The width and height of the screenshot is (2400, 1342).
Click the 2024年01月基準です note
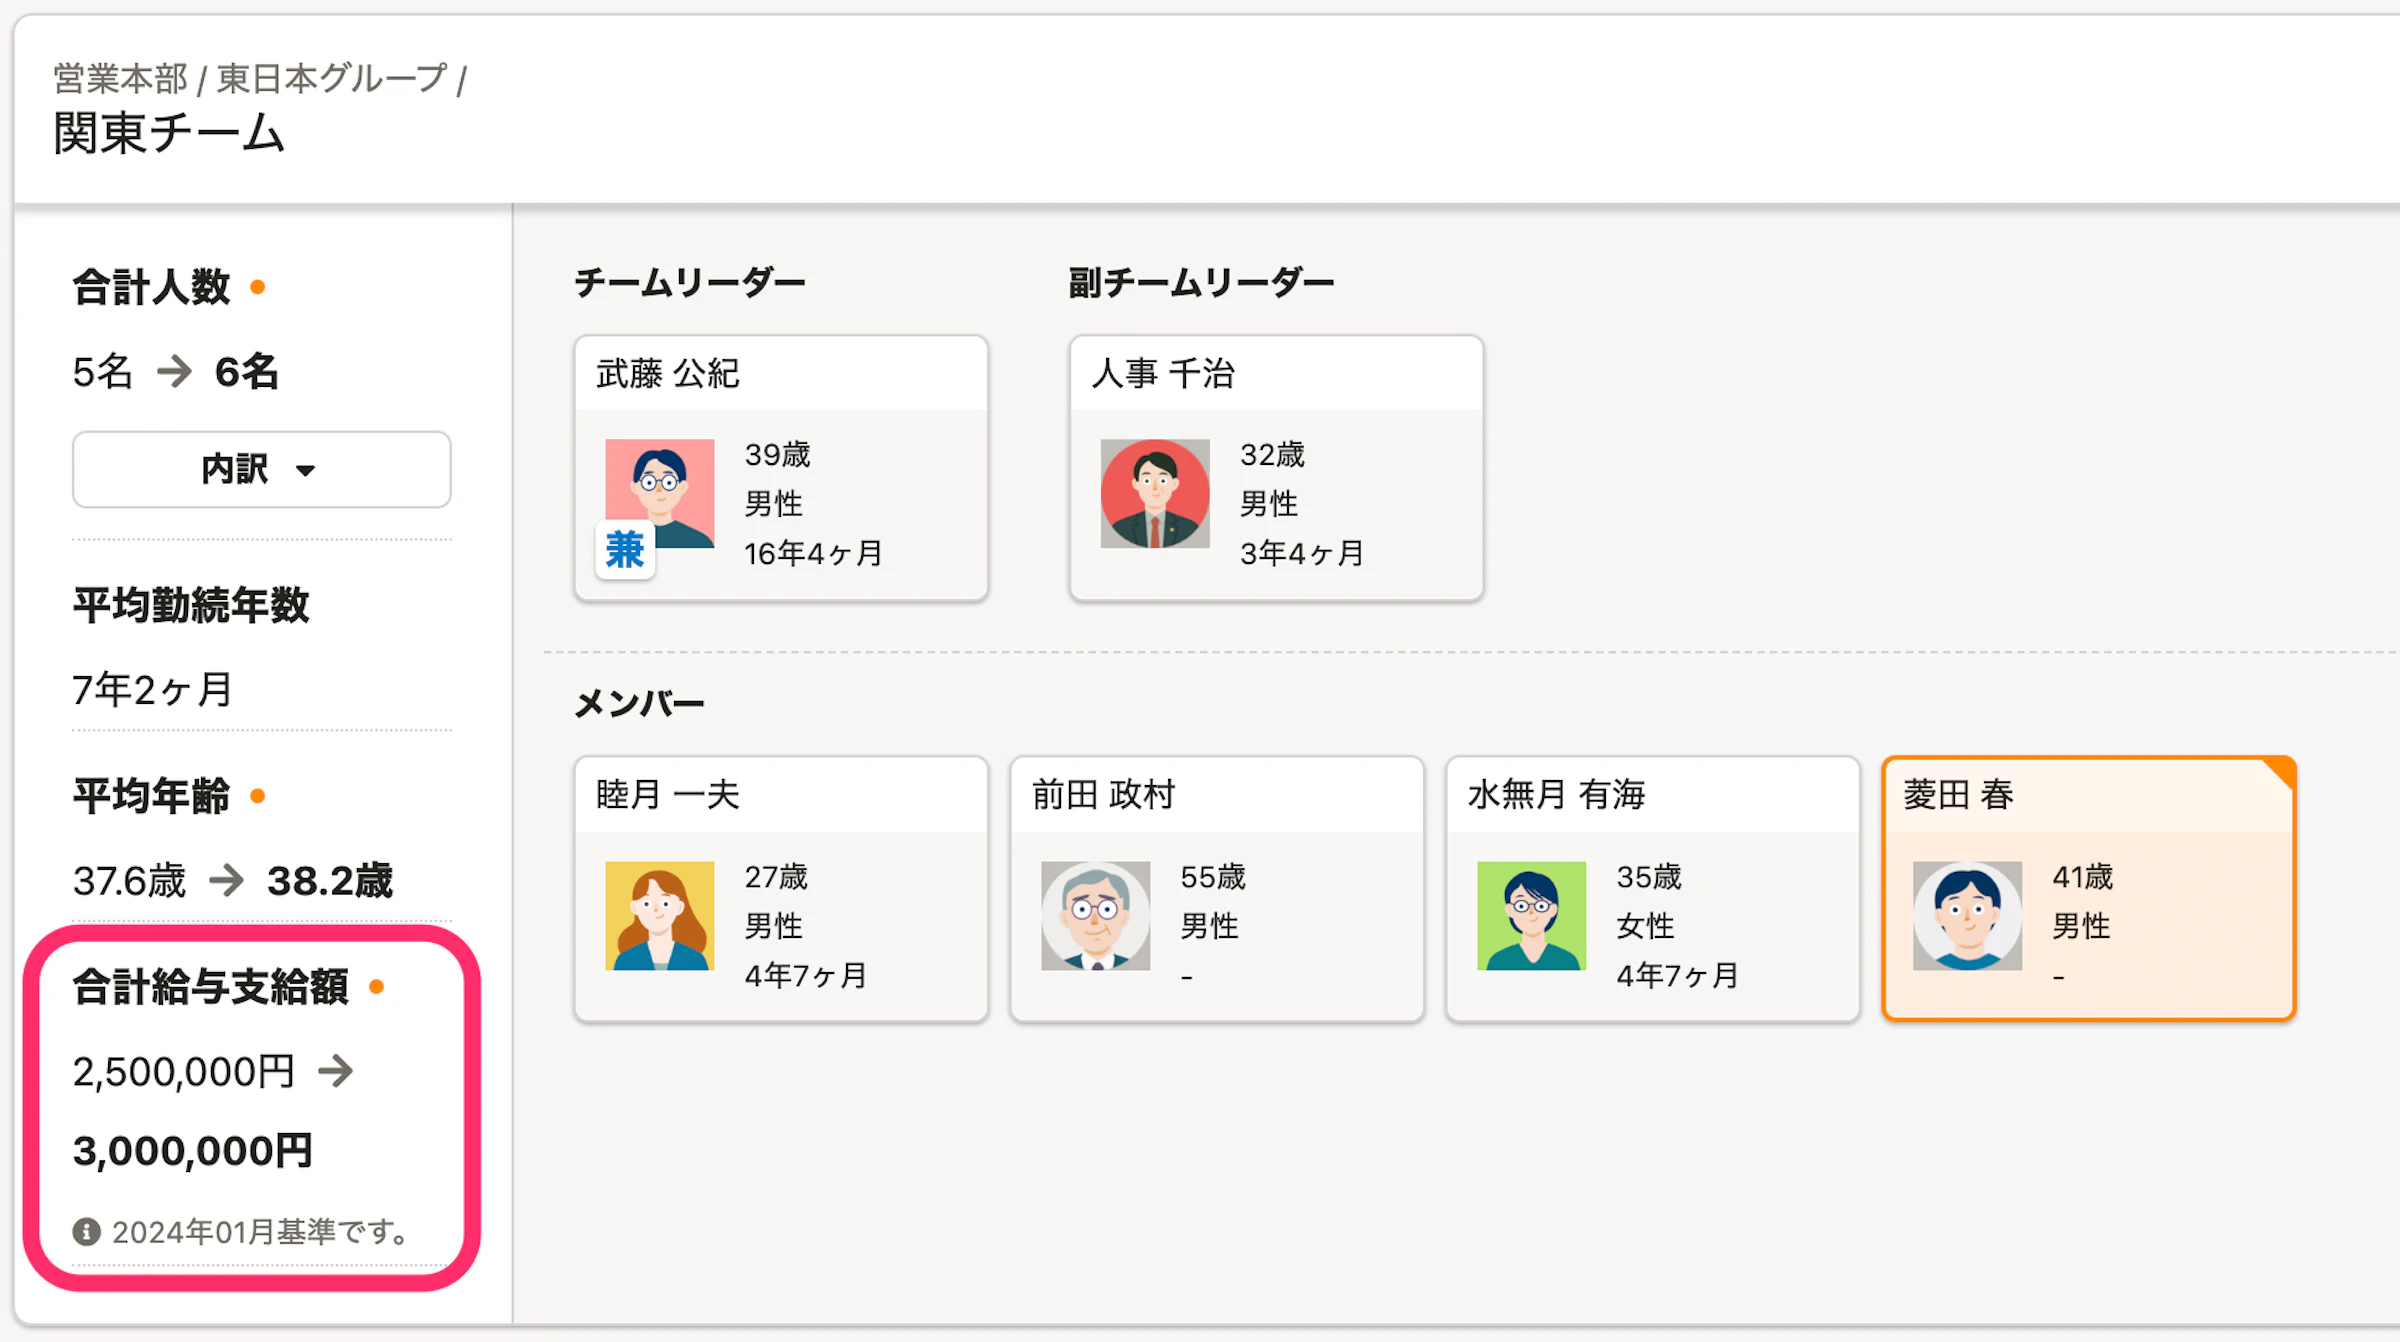pos(260,1232)
